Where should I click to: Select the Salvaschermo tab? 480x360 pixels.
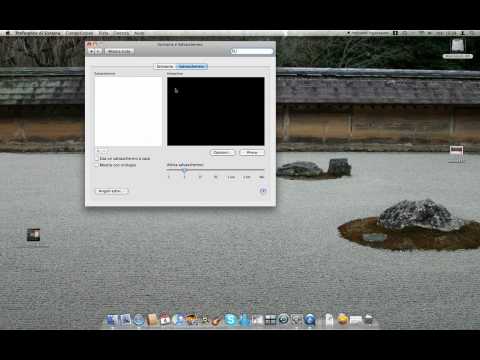click(192, 67)
